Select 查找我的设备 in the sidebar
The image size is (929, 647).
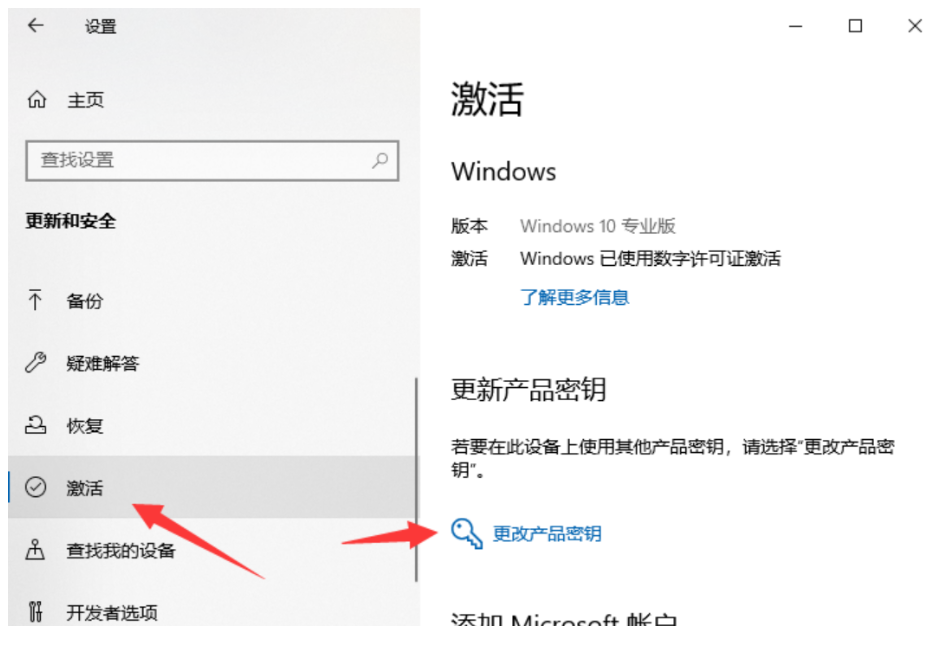coord(213,550)
